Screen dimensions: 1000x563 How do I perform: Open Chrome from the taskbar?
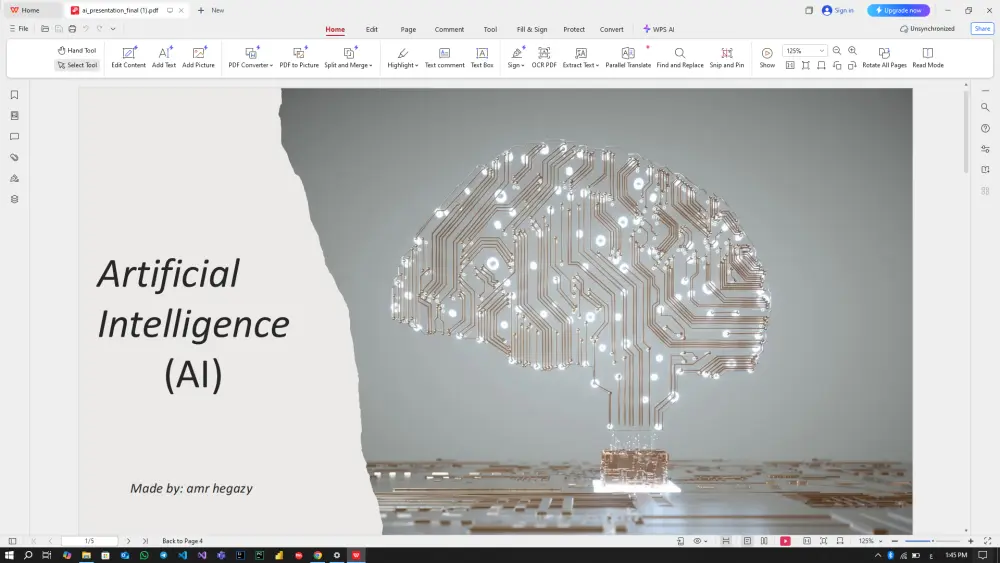318,555
